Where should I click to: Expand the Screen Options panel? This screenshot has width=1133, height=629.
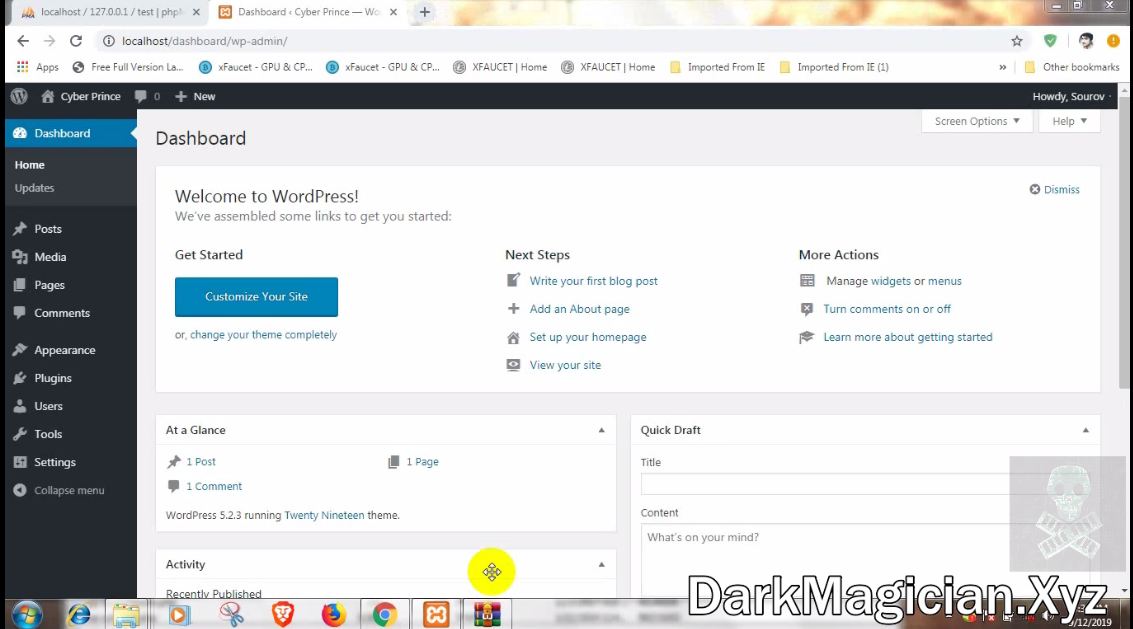point(977,121)
